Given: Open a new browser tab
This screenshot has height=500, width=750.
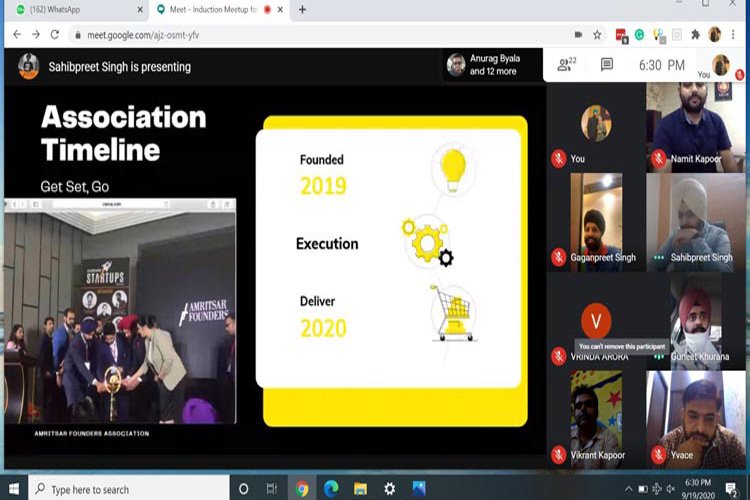Looking at the screenshot, I should 302,10.
